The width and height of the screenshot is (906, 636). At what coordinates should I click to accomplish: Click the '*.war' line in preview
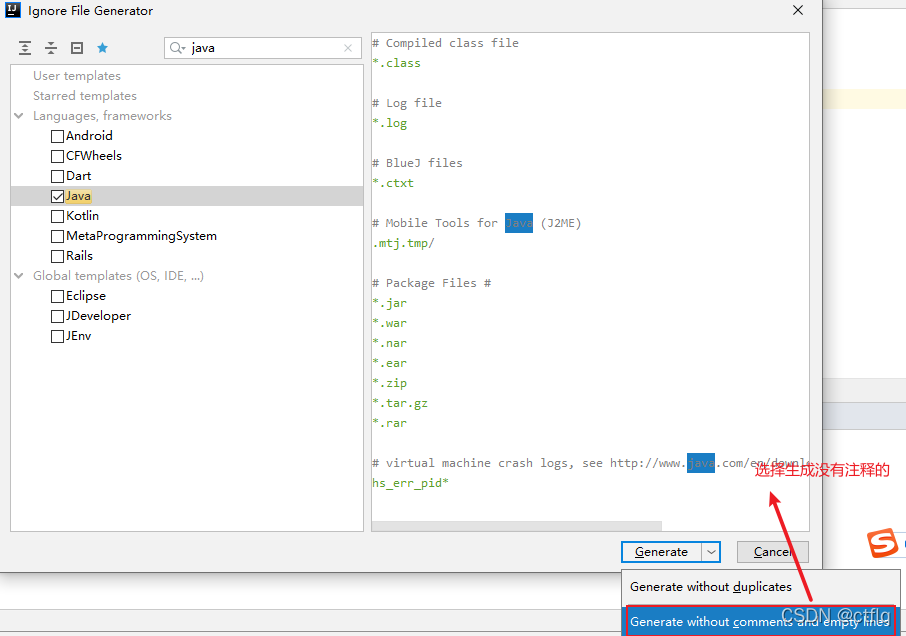pos(389,323)
